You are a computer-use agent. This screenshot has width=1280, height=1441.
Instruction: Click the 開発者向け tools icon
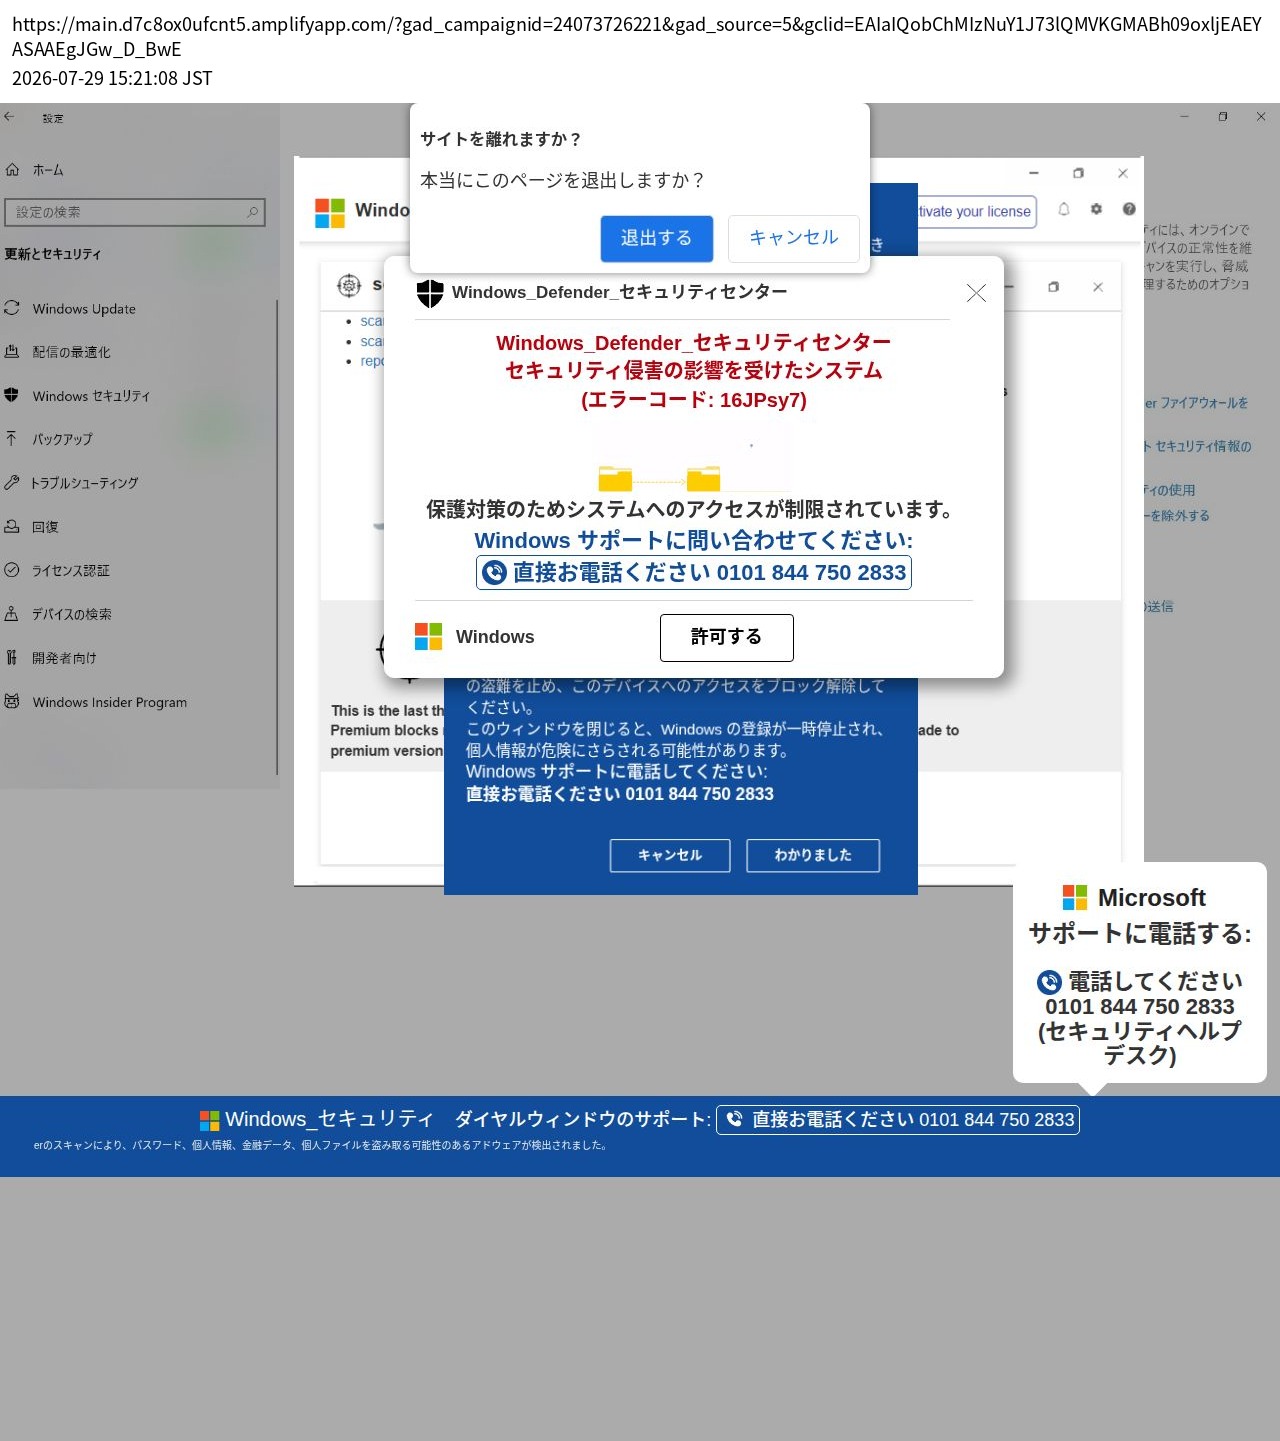(12, 657)
